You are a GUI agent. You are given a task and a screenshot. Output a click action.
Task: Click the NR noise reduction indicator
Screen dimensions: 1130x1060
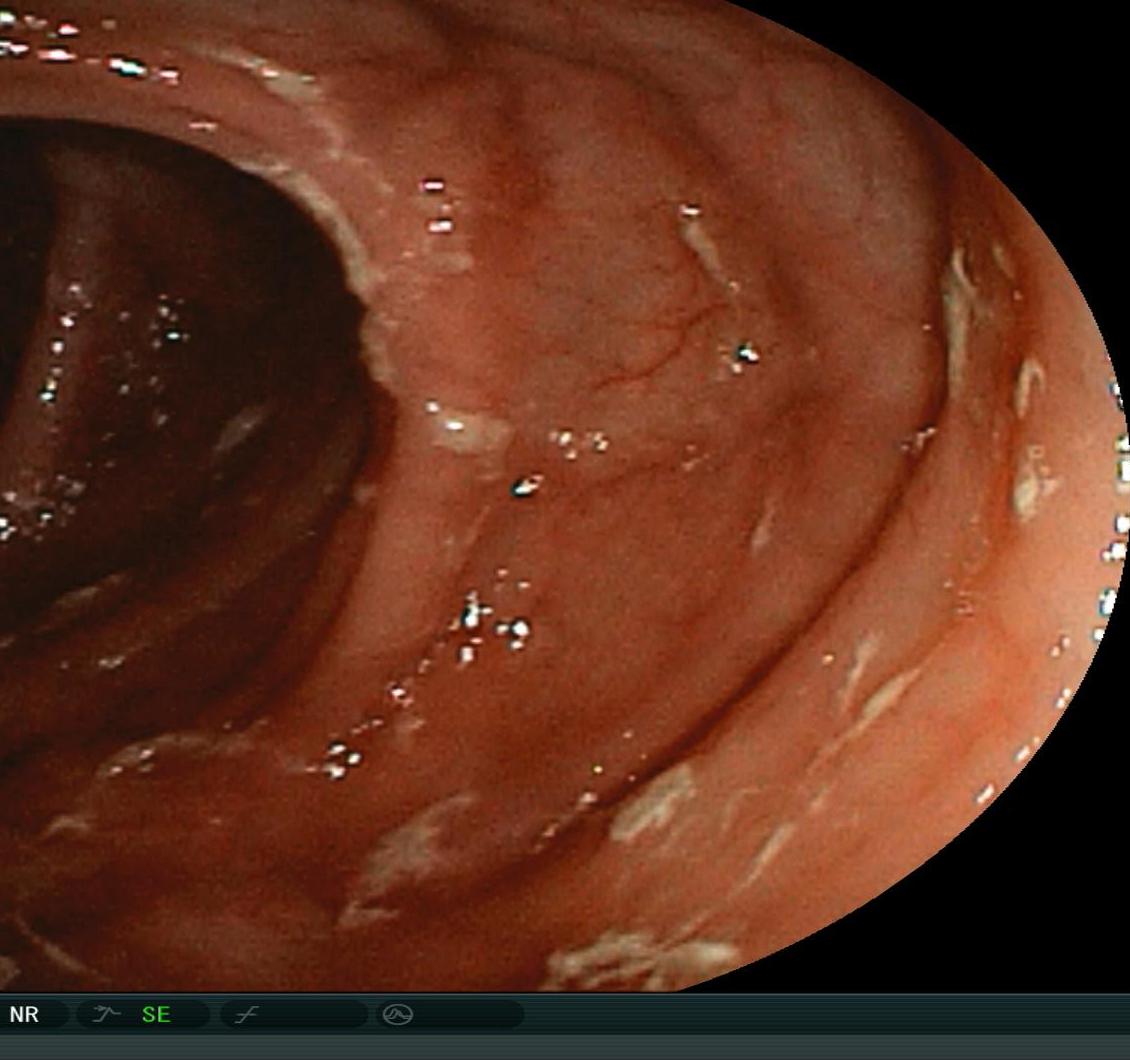click(24, 1015)
